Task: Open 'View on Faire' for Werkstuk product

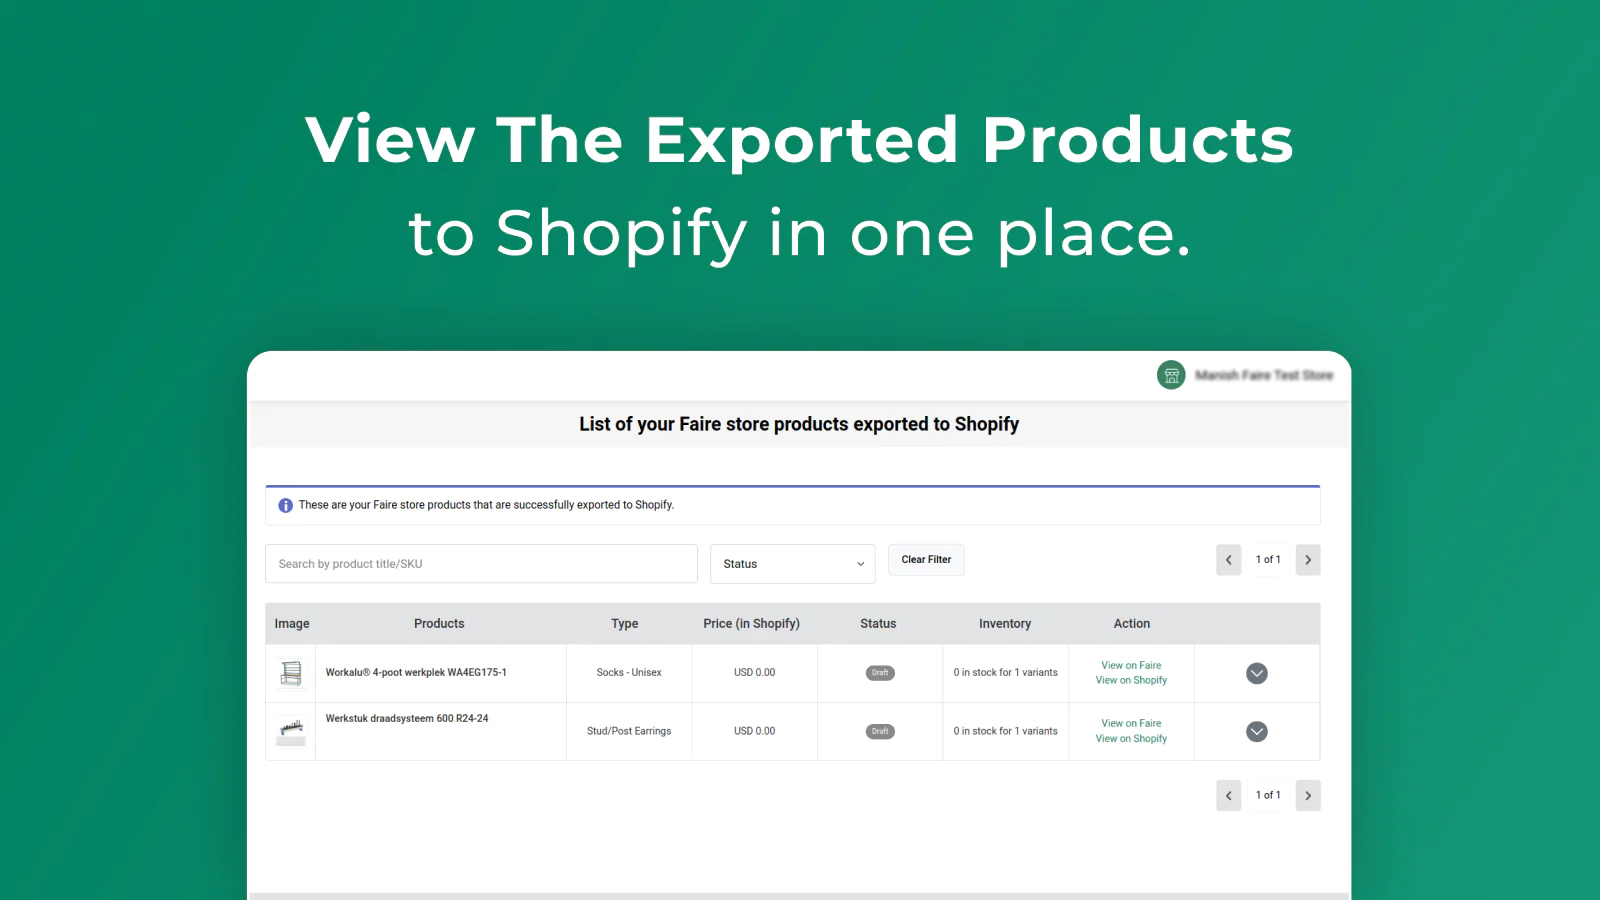Action: (1131, 723)
